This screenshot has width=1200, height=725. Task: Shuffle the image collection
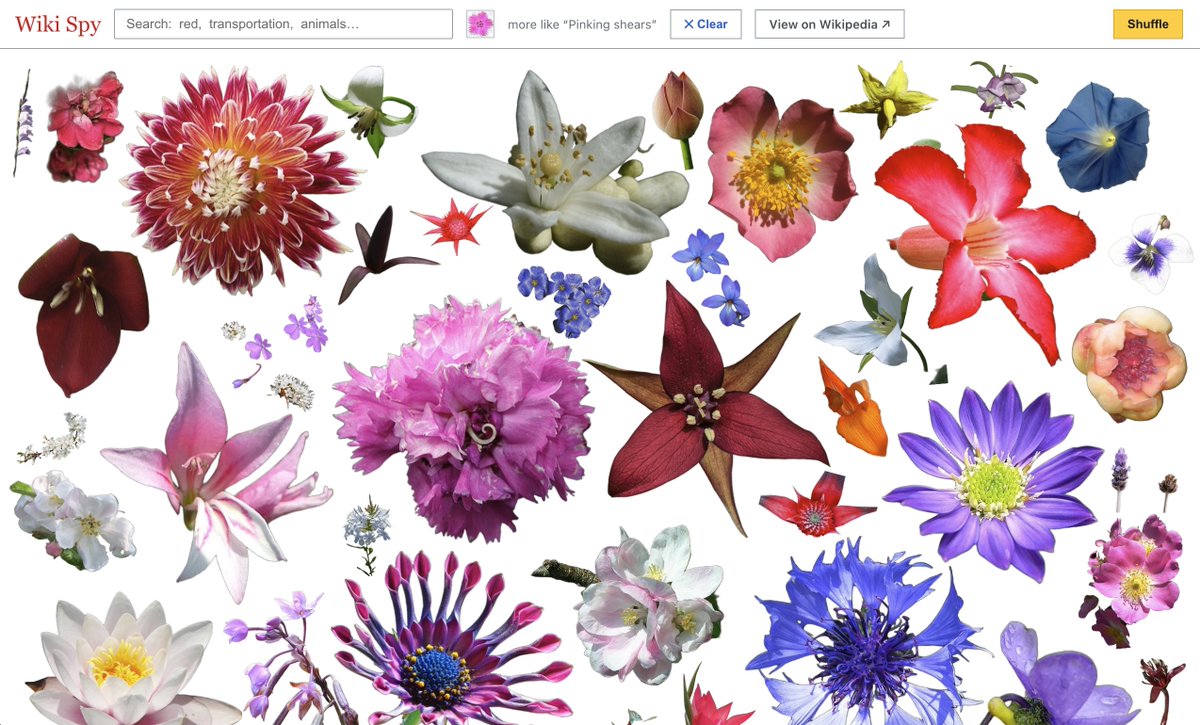click(x=1147, y=24)
